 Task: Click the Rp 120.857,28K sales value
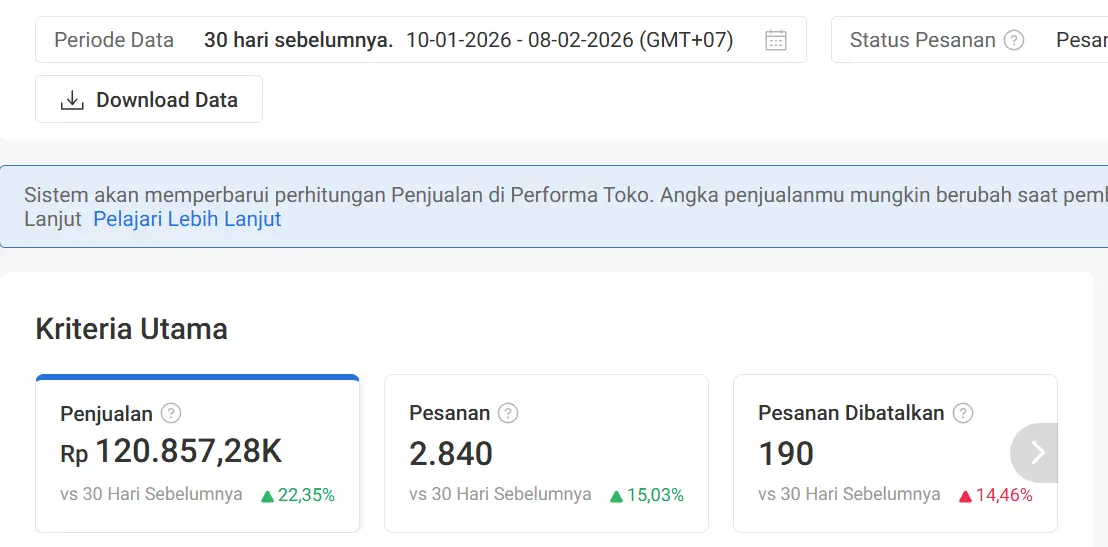coord(171,452)
